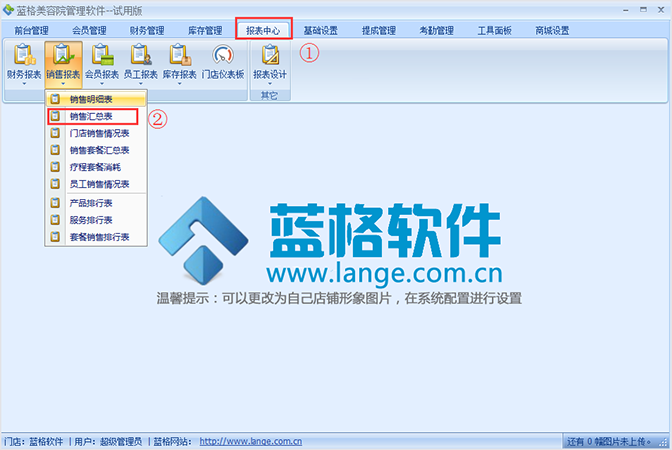The height and width of the screenshot is (450, 672).
Task: Expand the 报表设计 dropdown arrow
Action: (270, 84)
